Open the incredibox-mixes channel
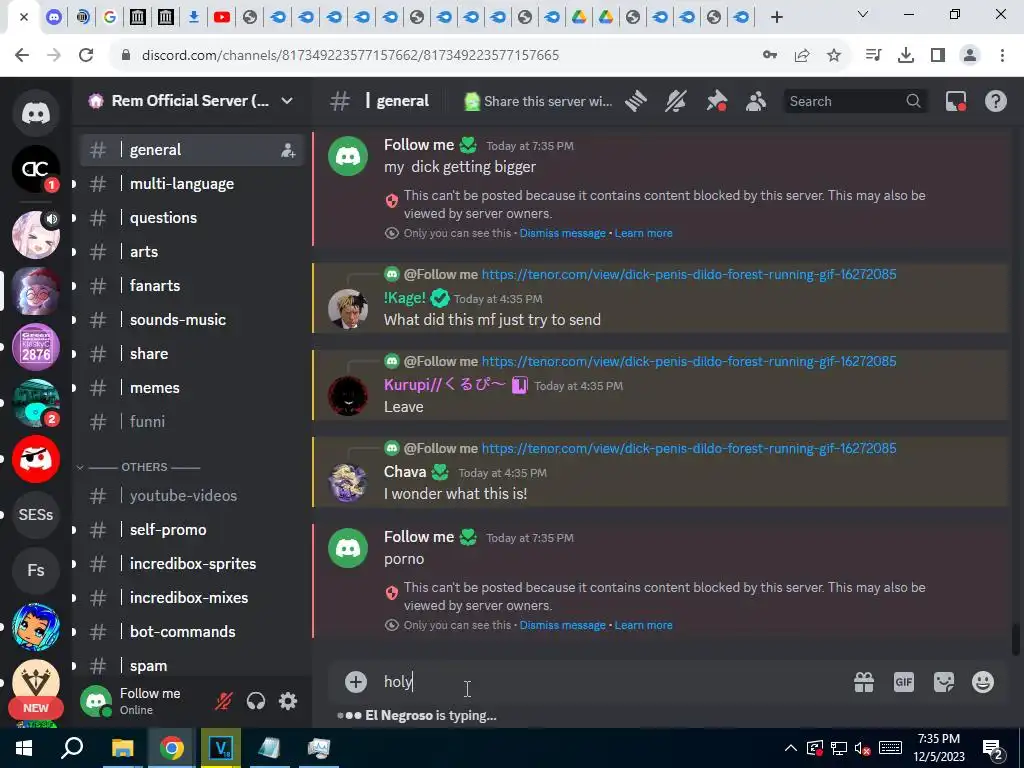Screen dimensions: 1024x768 pos(192,598)
